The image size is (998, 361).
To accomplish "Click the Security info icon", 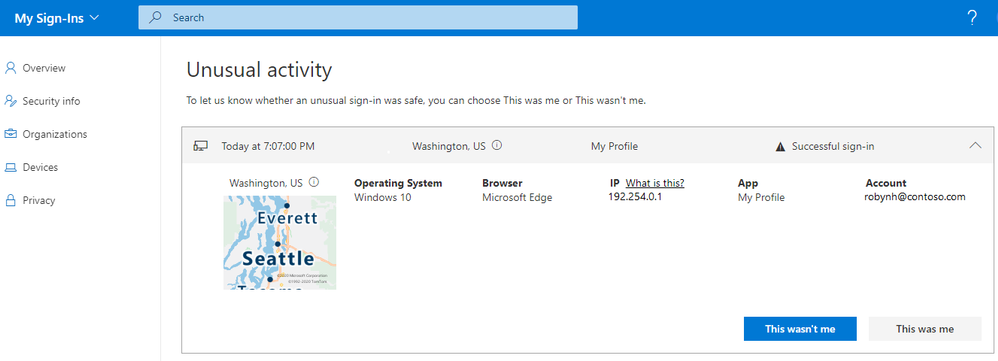I will click(x=10, y=101).
